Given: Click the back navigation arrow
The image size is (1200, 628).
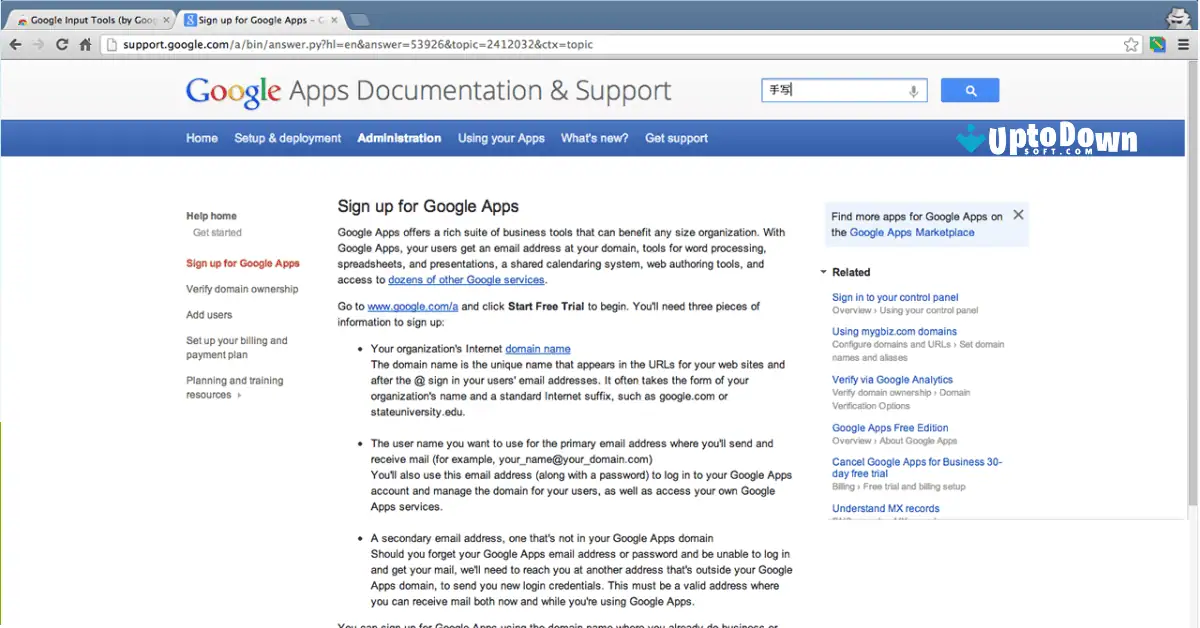Looking at the screenshot, I should point(15,44).
